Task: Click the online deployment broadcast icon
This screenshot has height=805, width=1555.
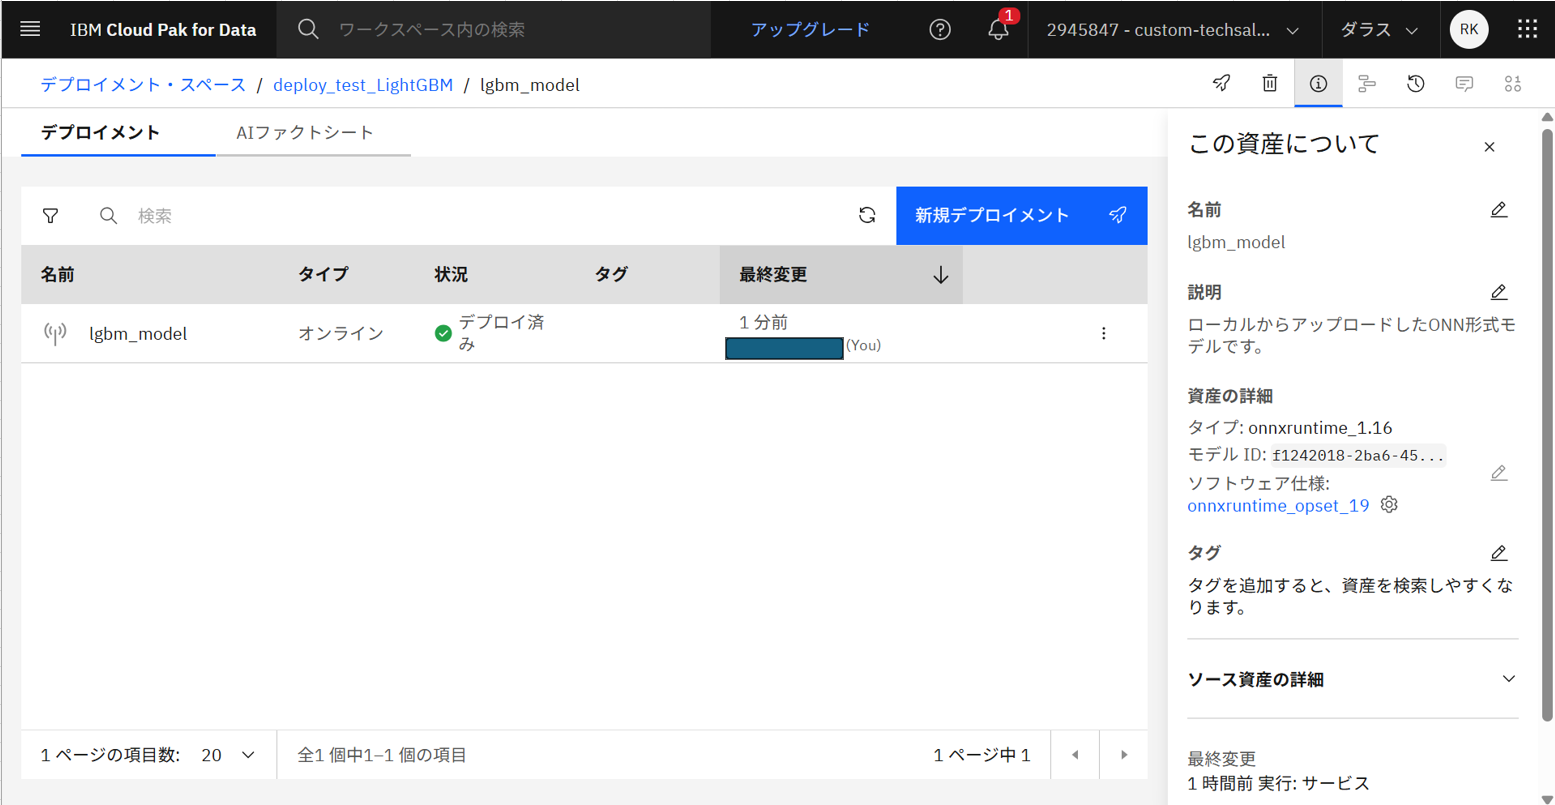Action: pos(55,333)
